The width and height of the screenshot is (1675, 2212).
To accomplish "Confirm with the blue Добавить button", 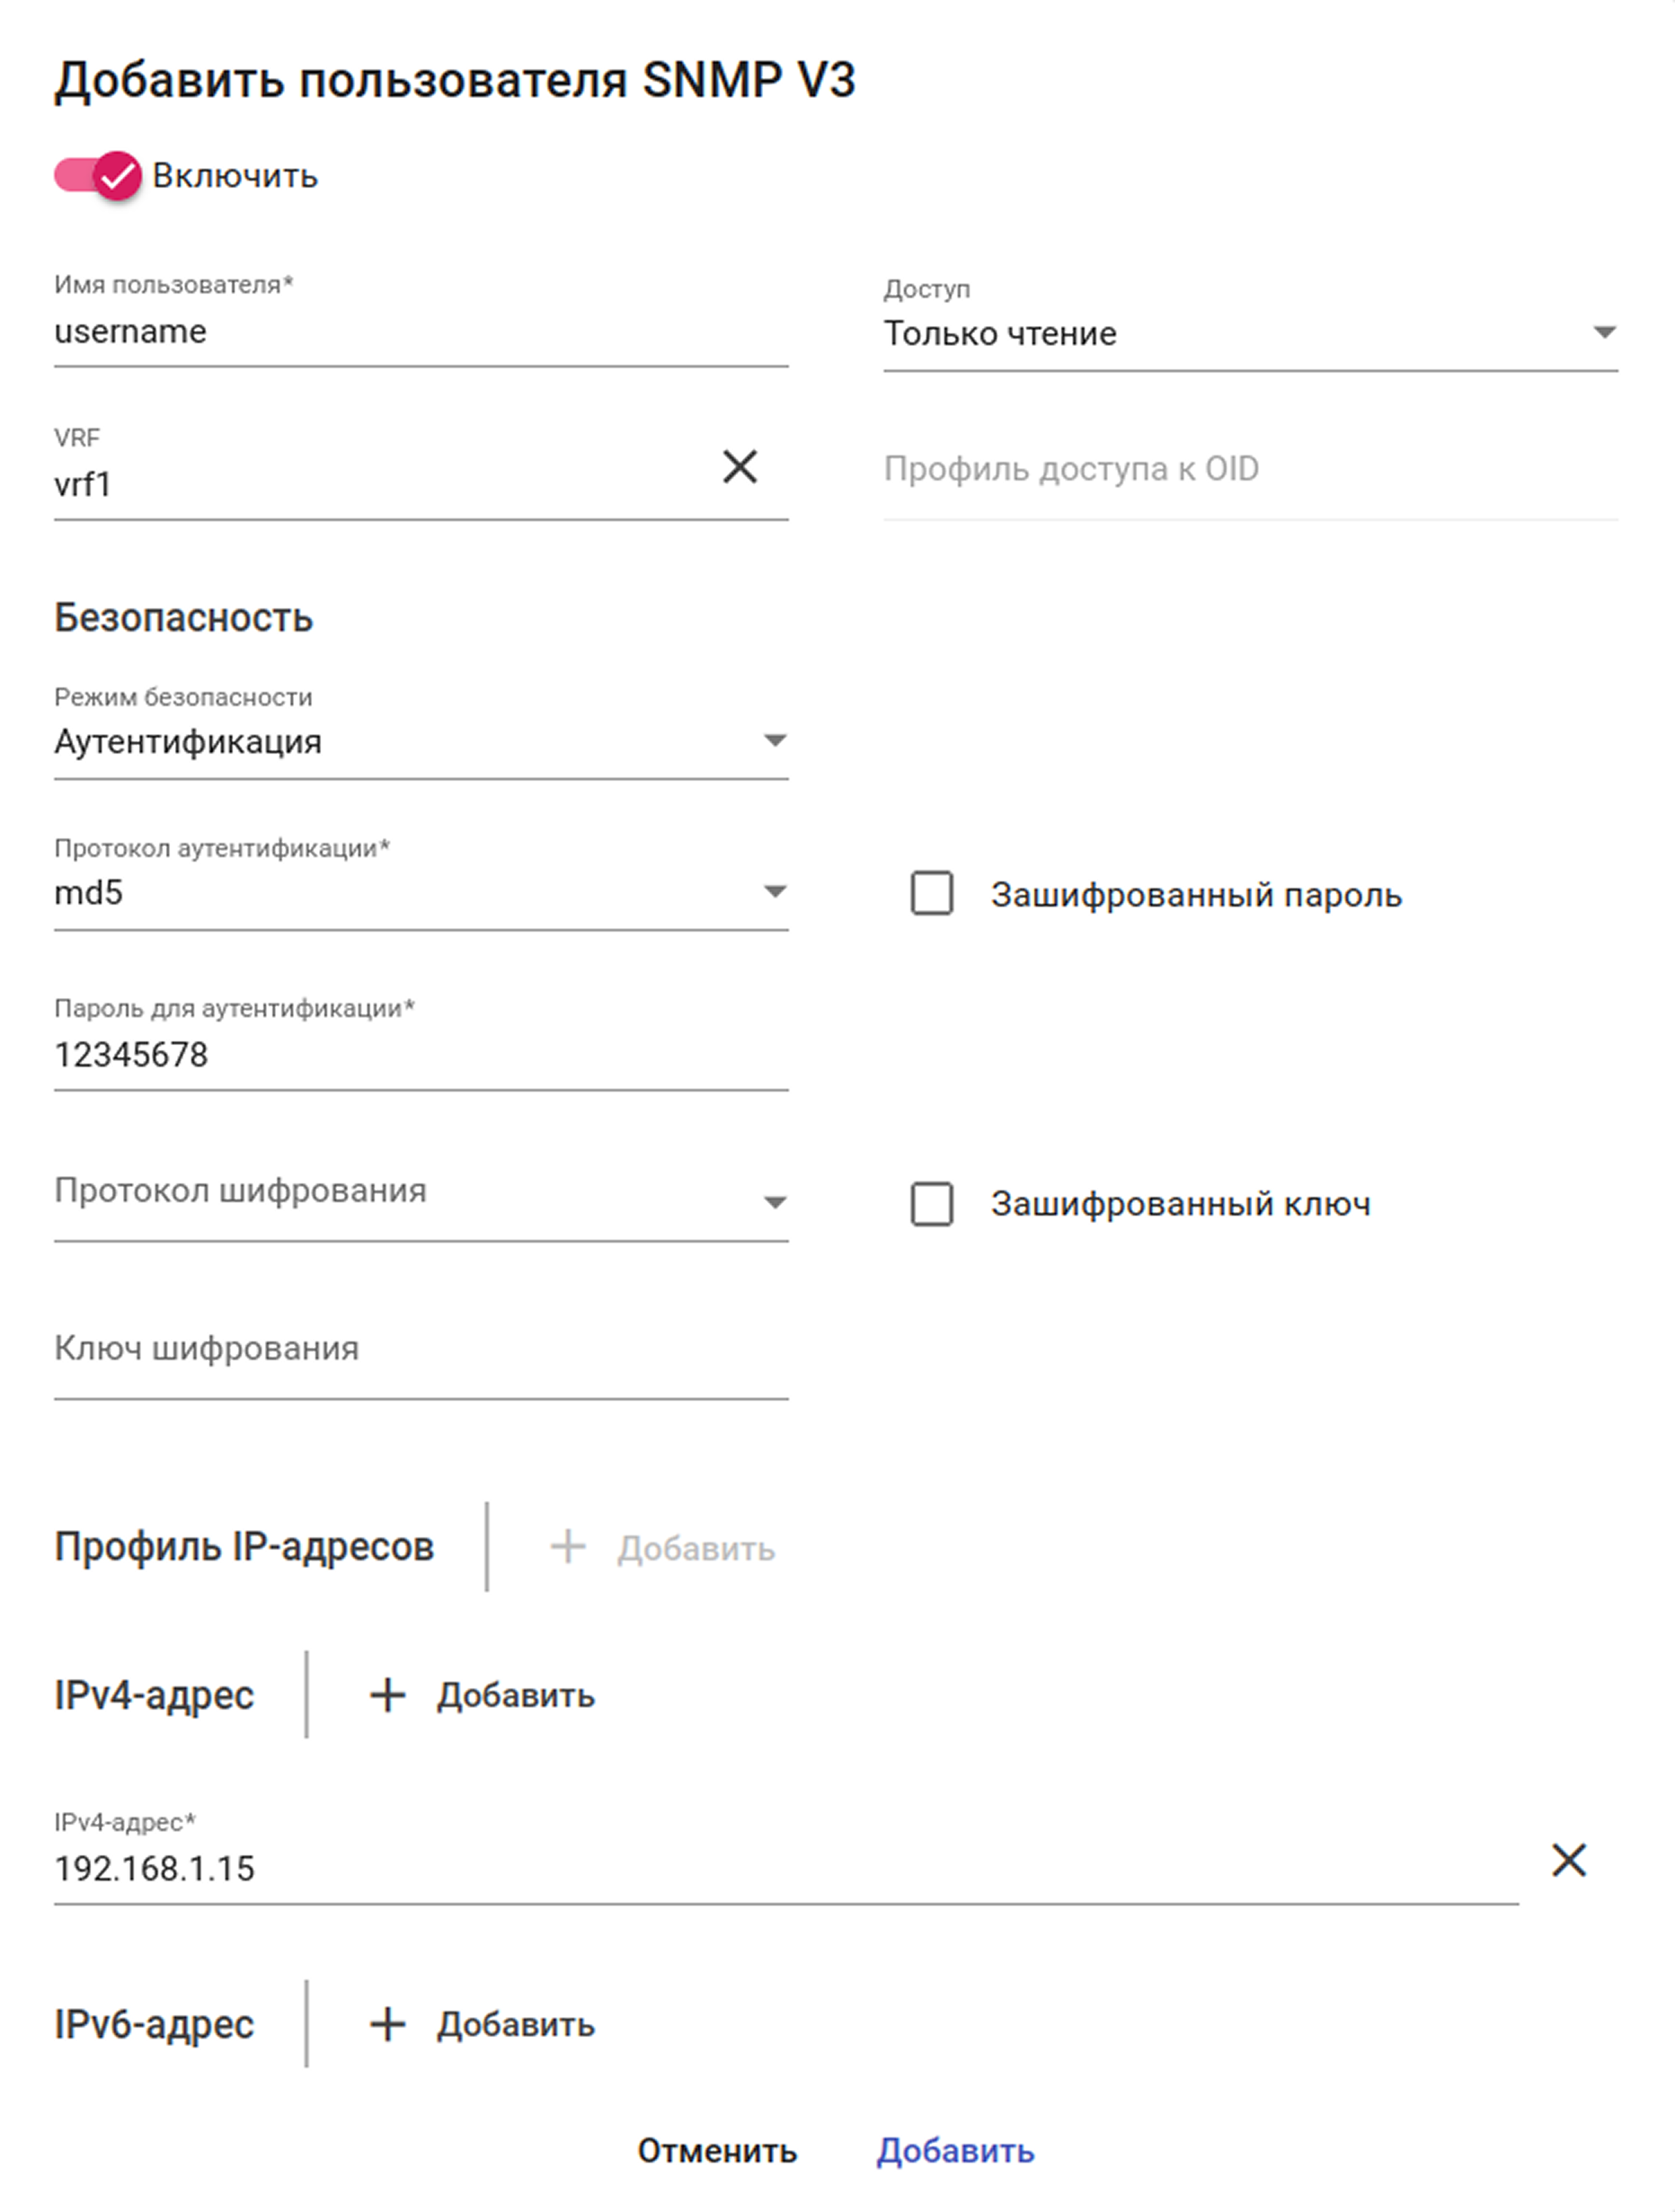I will pyautogui.click(x=955, y=2150).
